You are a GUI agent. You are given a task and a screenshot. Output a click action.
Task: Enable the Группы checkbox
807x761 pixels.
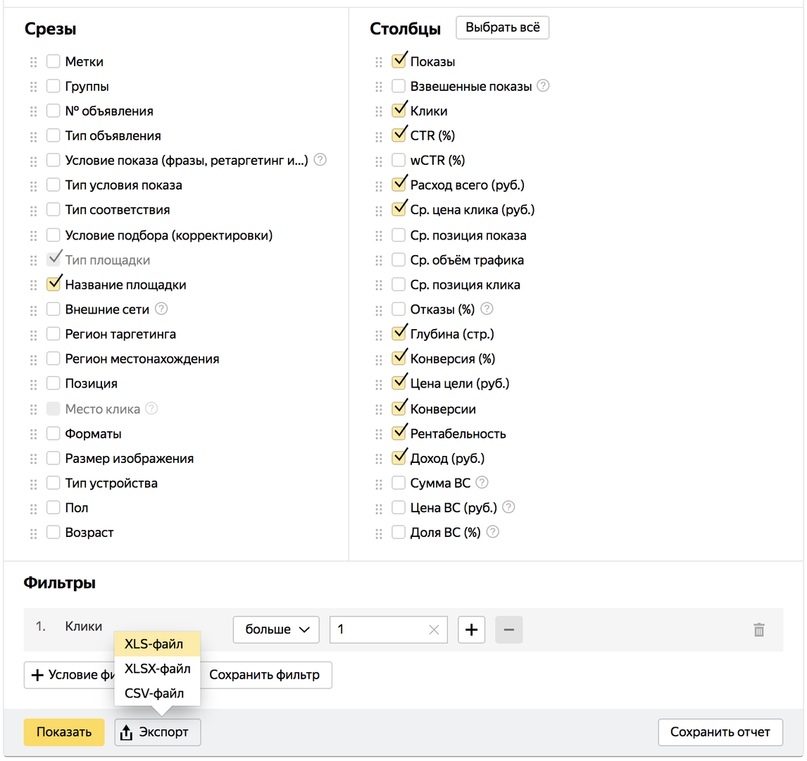[x=53, y=86]
